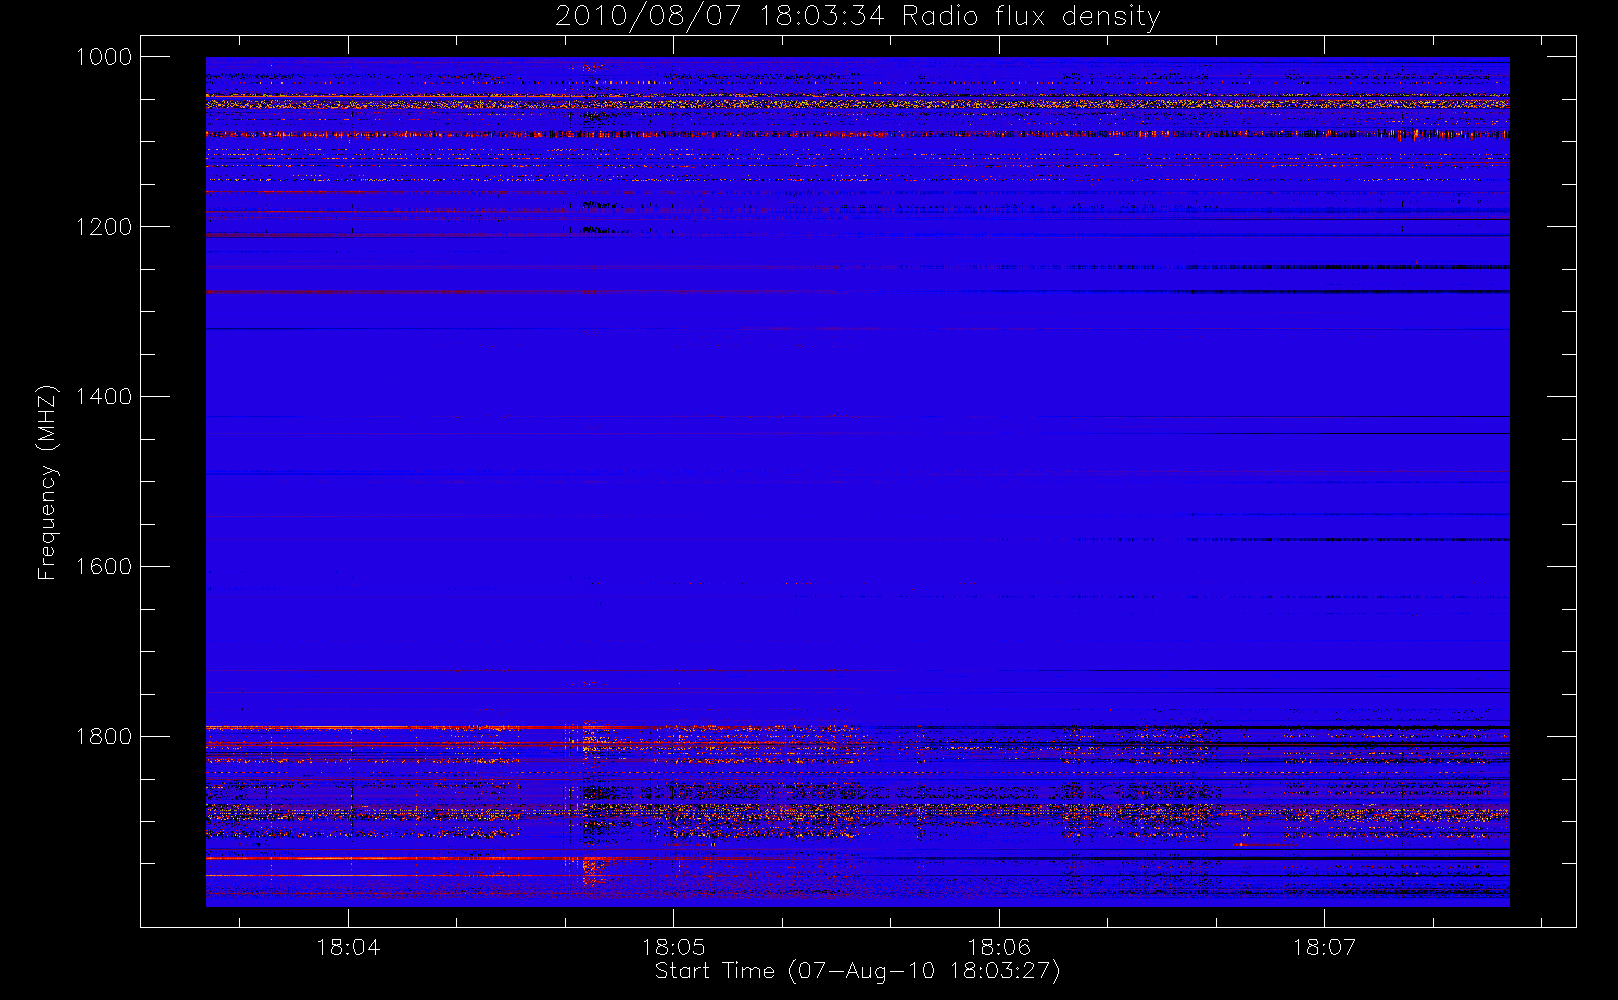Select the 1600 frequency tick label

(x=104, y=567)
